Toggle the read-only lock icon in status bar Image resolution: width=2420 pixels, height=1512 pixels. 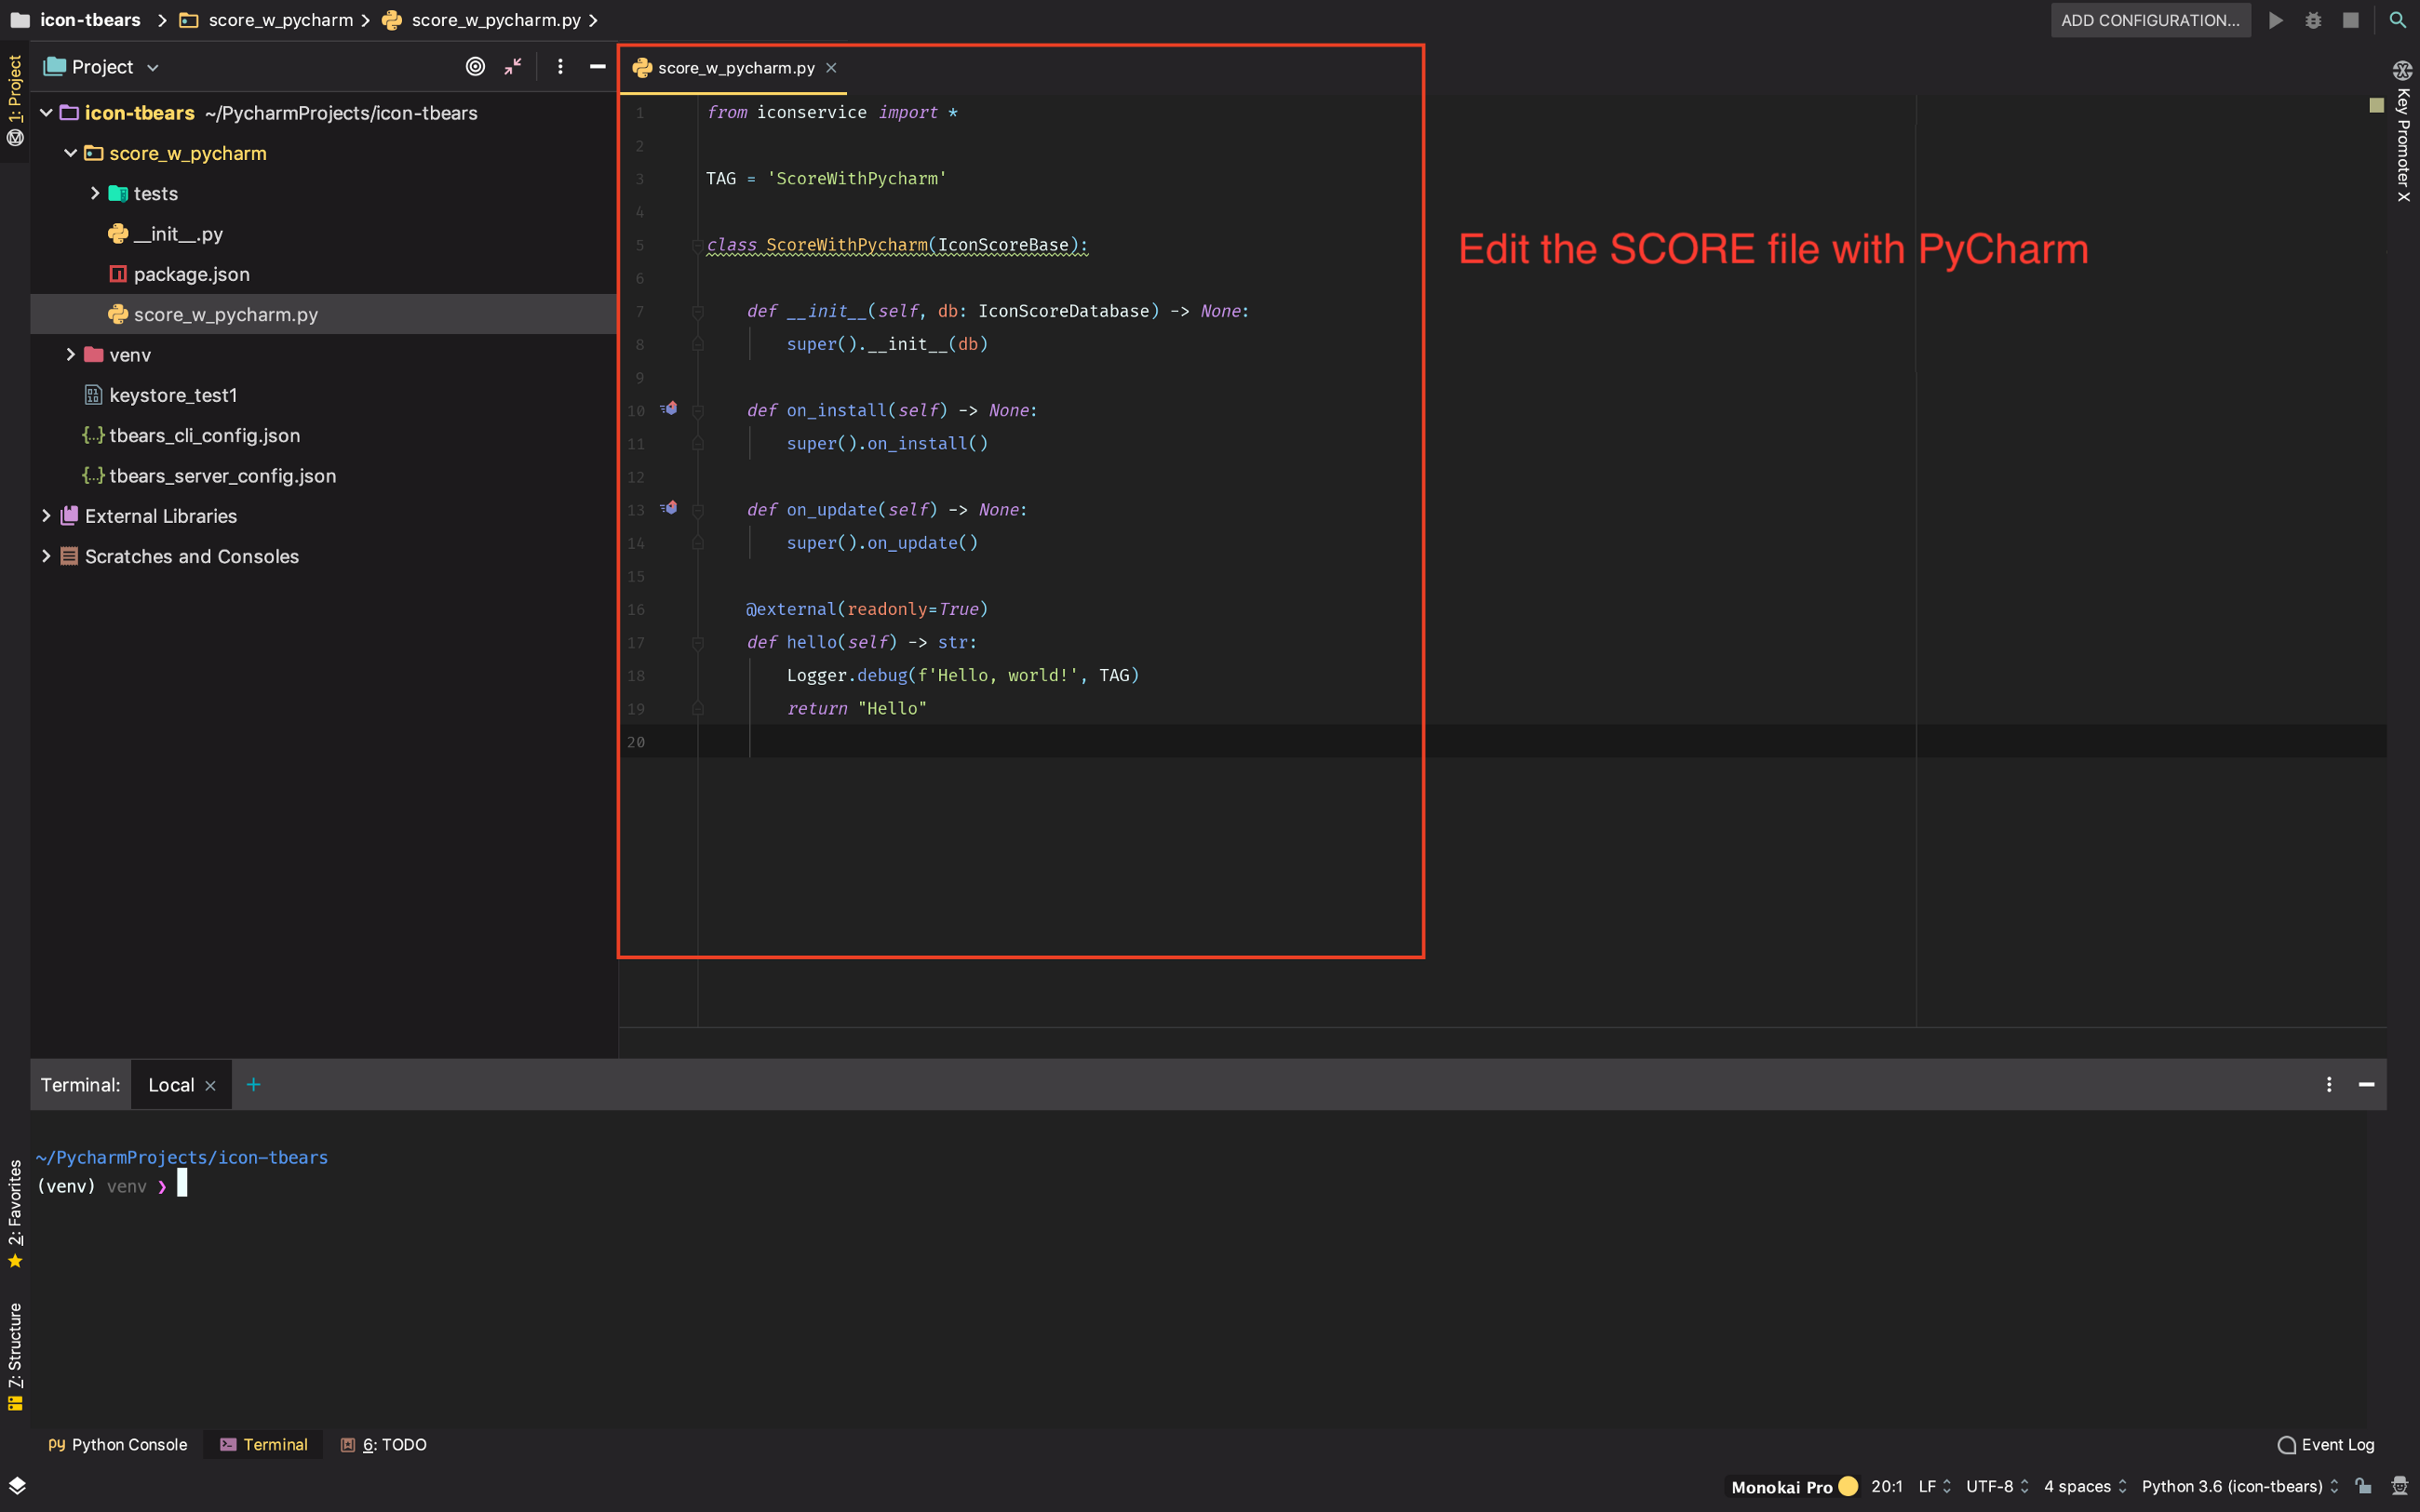pos(2363,1486)
